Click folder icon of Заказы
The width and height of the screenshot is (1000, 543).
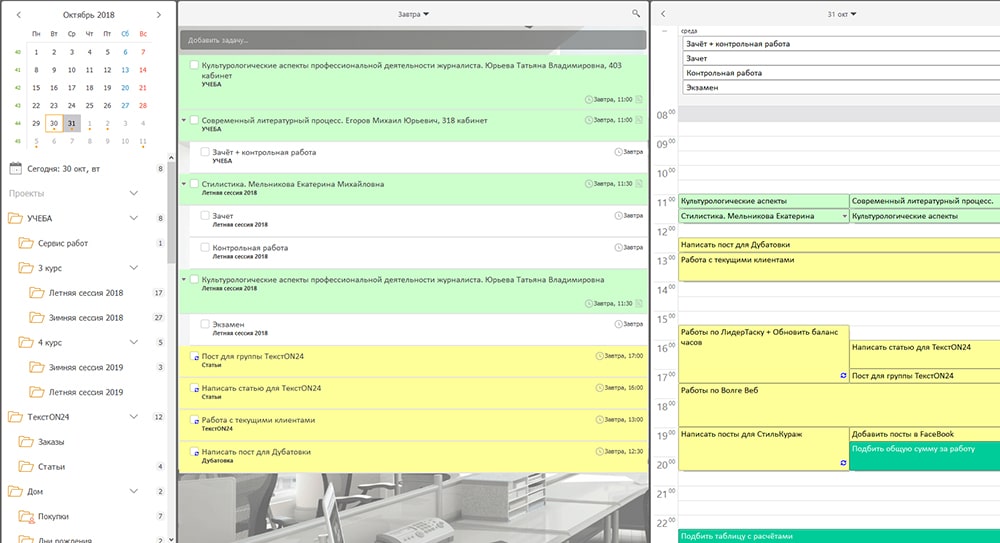26,442
